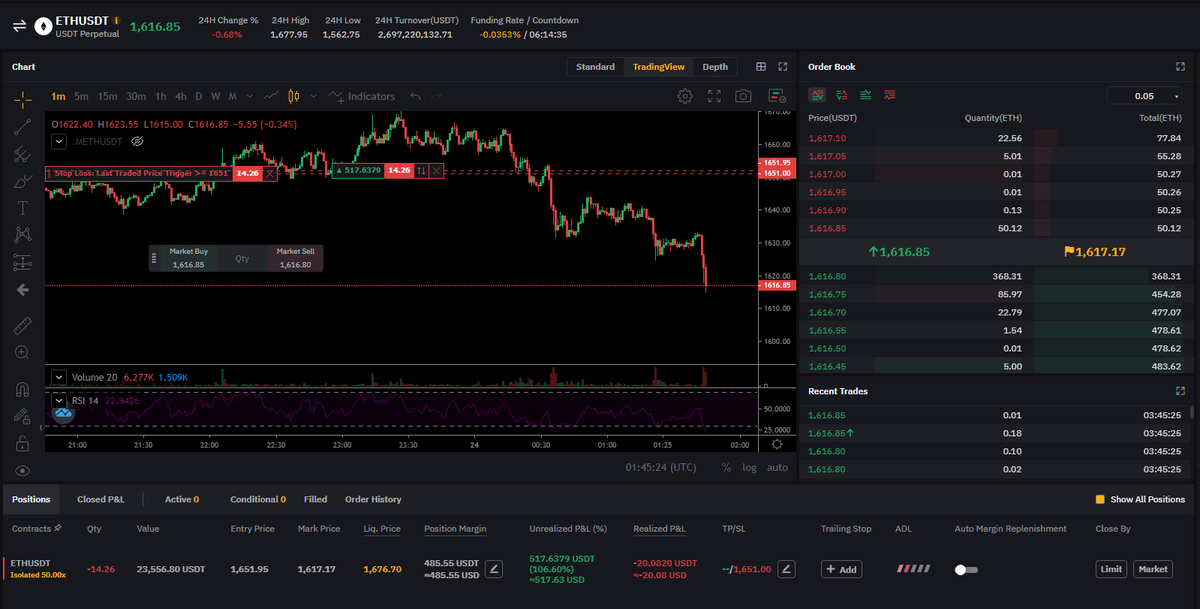Close position by Market order
This screenshot has height=609, width=1200.
pyautogui.click(x=1152, y=569)
